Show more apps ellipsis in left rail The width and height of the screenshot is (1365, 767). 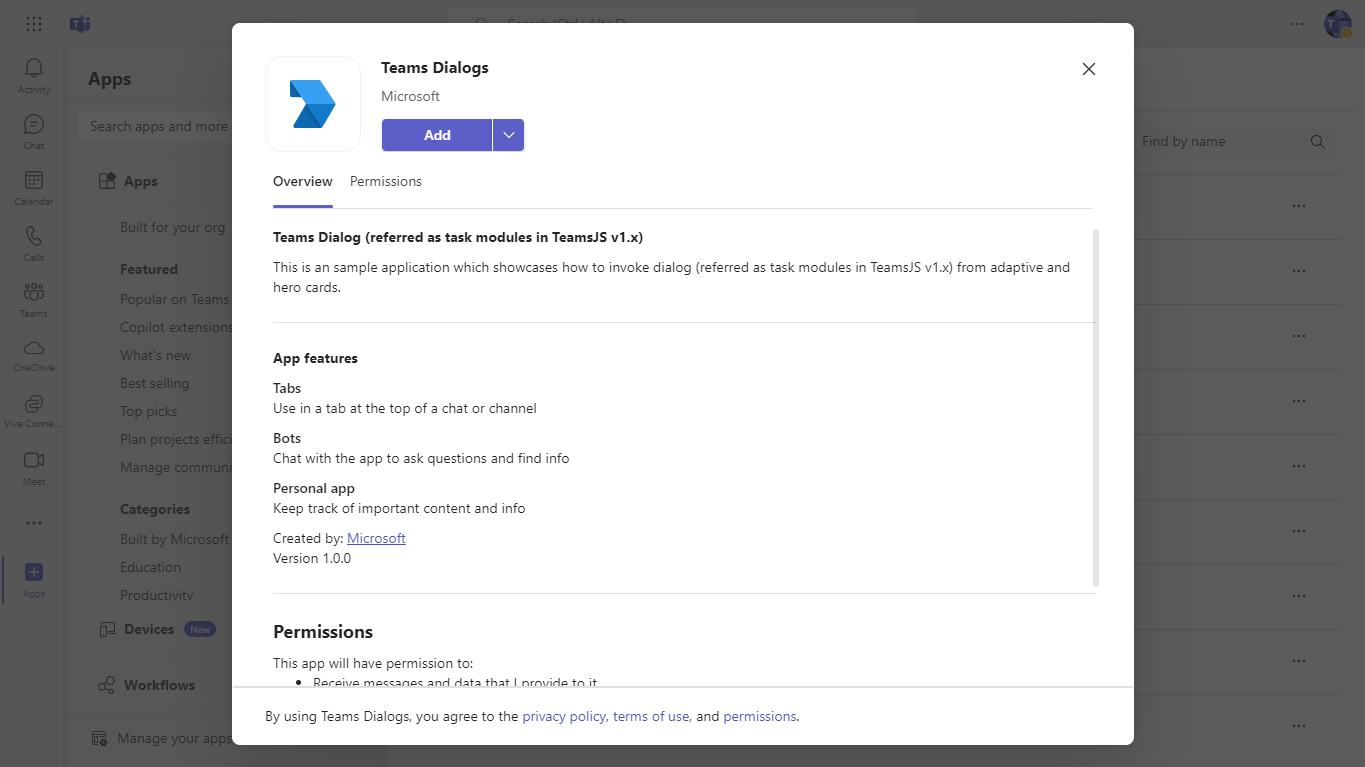pos(34,523)
